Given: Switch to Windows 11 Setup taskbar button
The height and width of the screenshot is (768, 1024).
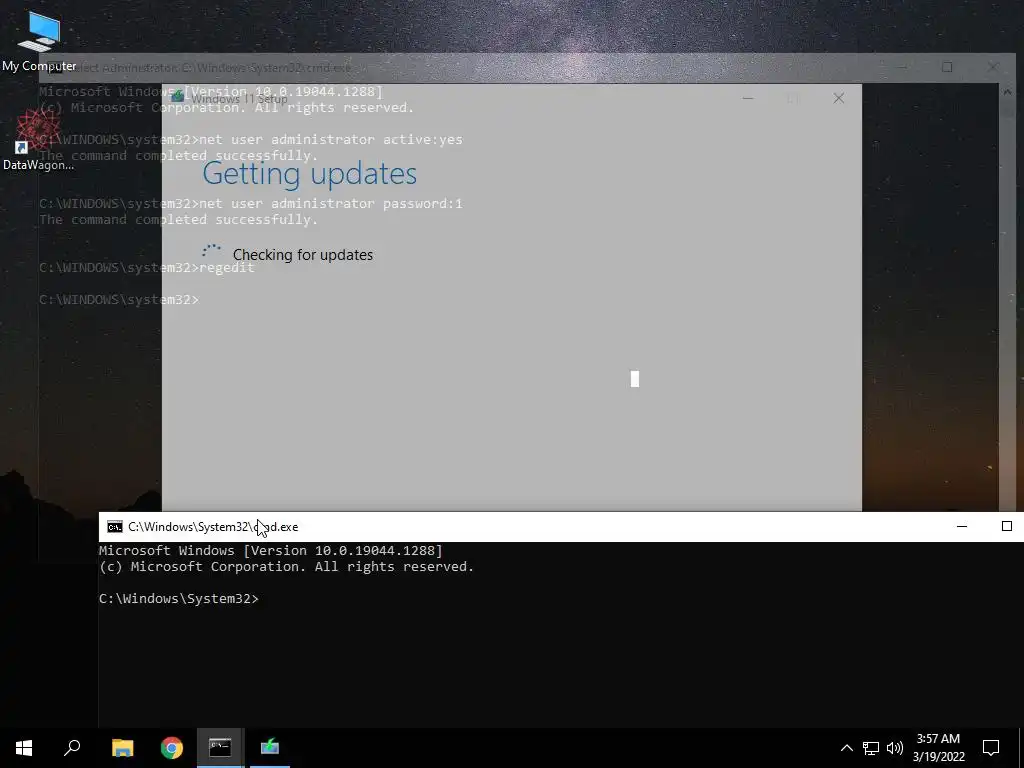Looking at the screenshot, I should (x=270, y=748).
